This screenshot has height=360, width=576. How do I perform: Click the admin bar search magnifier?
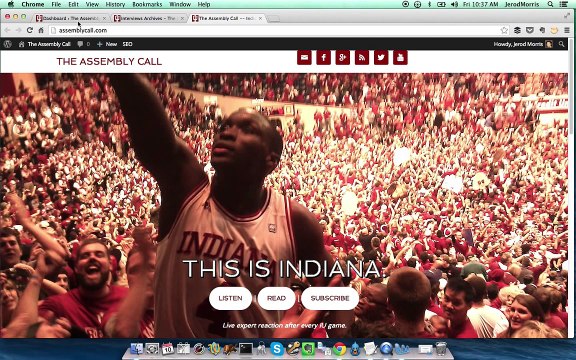pyautogui.click(x=561, y=44)
